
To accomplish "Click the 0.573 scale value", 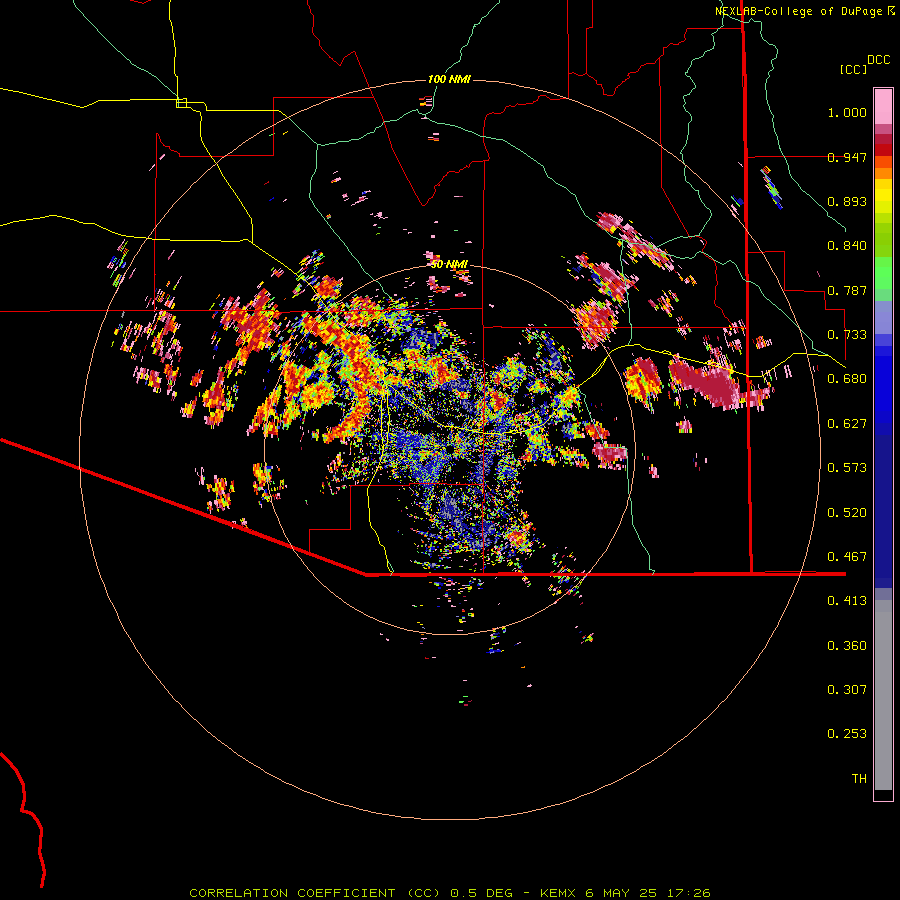I will click(x=847, y=468).
